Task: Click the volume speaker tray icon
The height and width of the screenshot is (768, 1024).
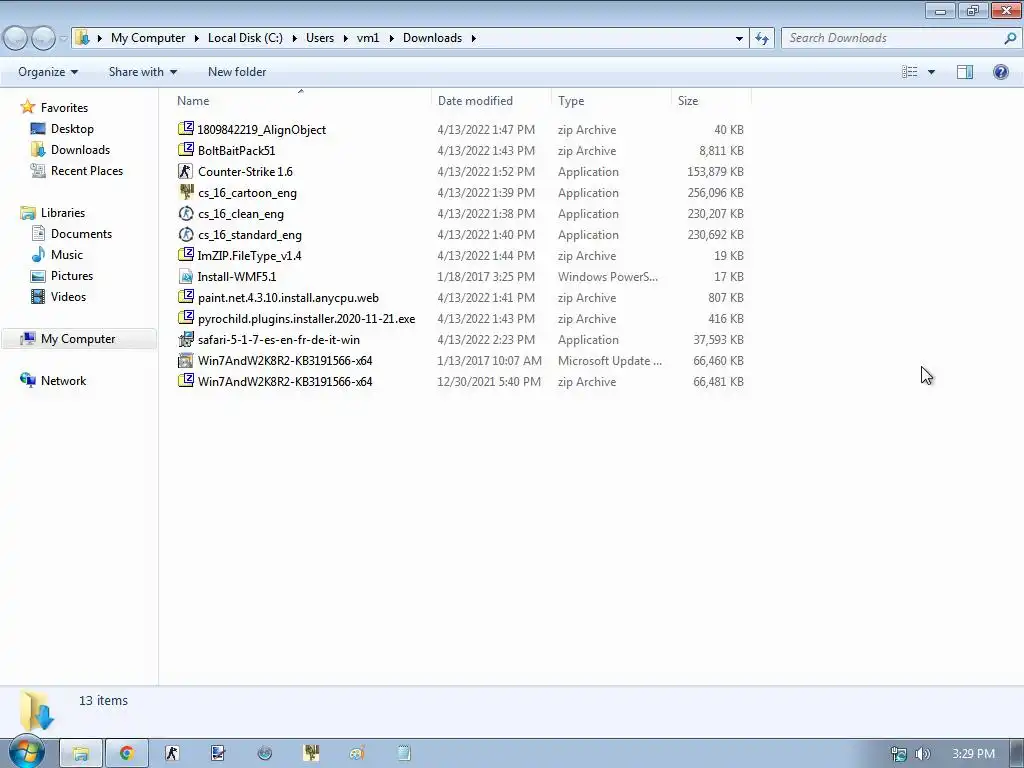Action: tap(922, 754)
